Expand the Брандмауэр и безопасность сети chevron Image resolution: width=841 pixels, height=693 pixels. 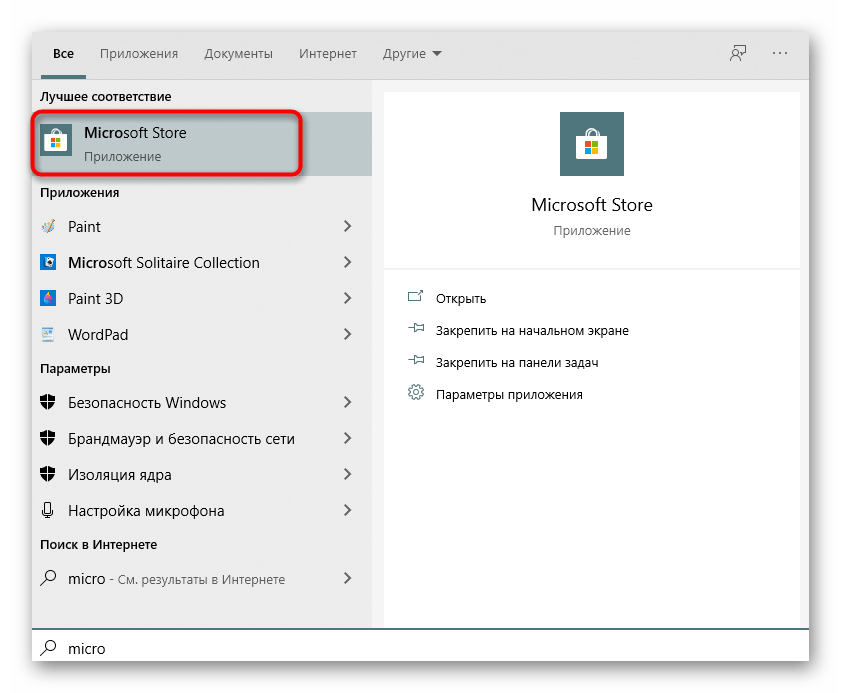coord(348,438)
